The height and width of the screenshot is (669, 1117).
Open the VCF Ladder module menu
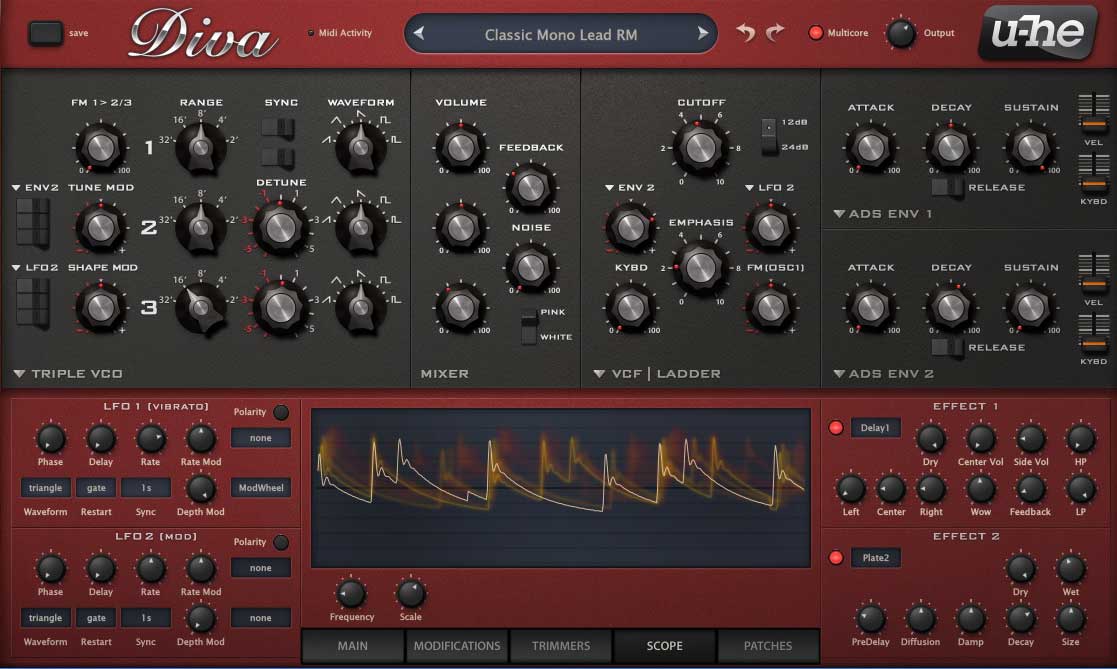tap(599, 374)
